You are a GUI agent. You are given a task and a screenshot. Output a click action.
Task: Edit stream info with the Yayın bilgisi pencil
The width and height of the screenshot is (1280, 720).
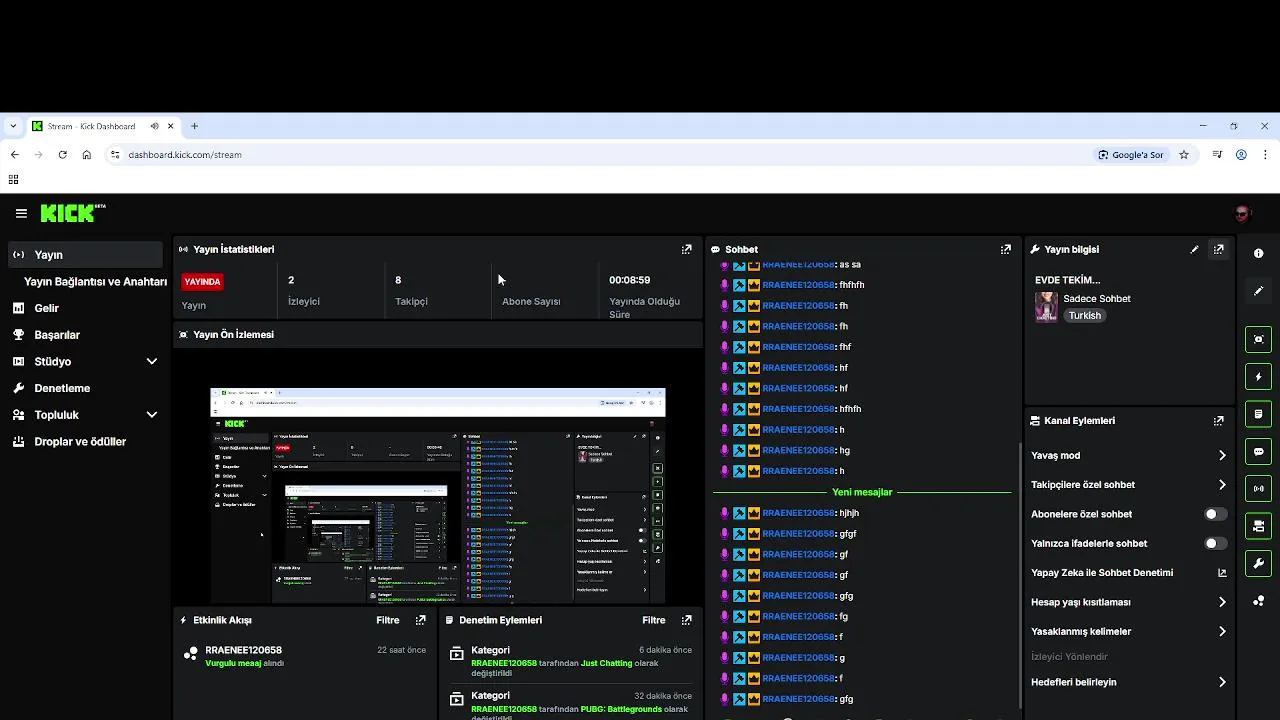coord(1194,249)
